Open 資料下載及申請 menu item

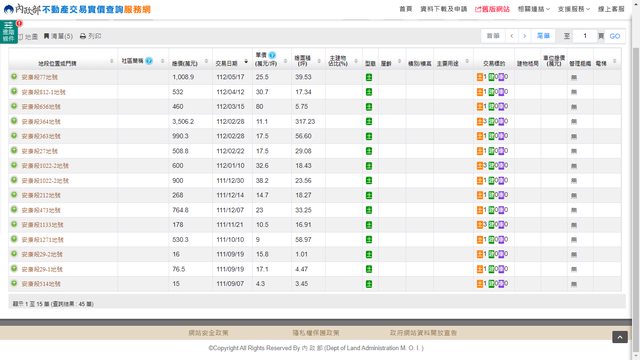(x=444, y=9)
